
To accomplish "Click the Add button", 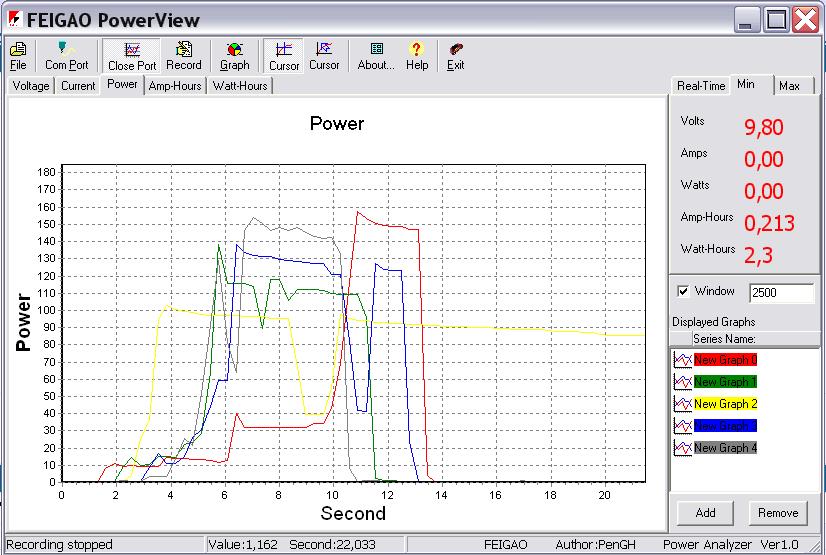I will click(705, 513).
